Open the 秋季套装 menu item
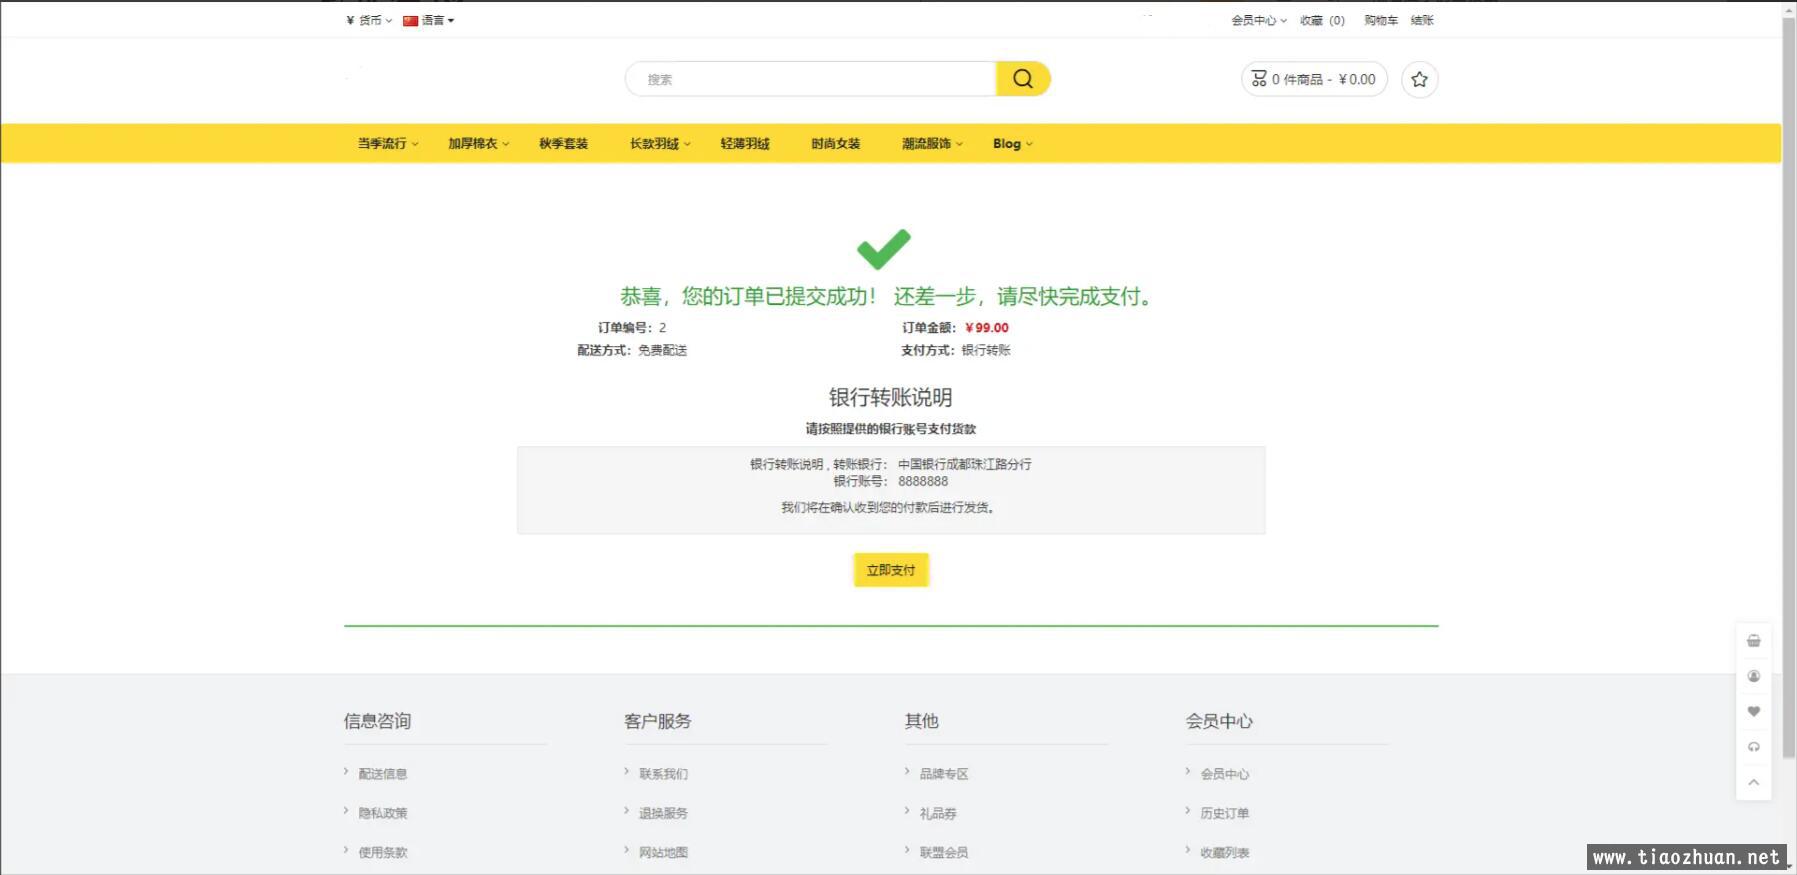1797x875 pixels. [563, 144]
